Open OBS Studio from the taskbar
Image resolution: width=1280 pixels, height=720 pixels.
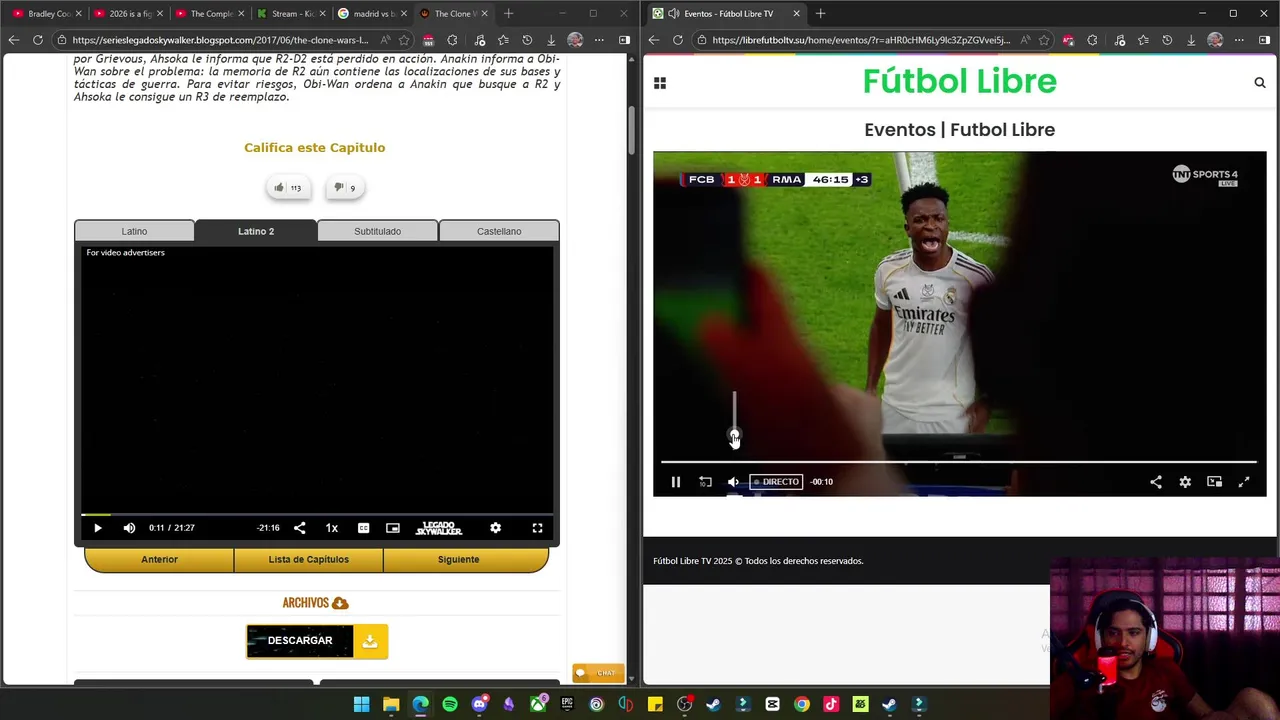pos(684,705)
